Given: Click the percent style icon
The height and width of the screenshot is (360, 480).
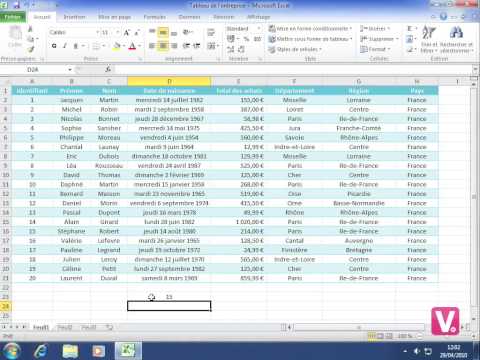Looking at the screenshot, I should click(x=246, y=39).
